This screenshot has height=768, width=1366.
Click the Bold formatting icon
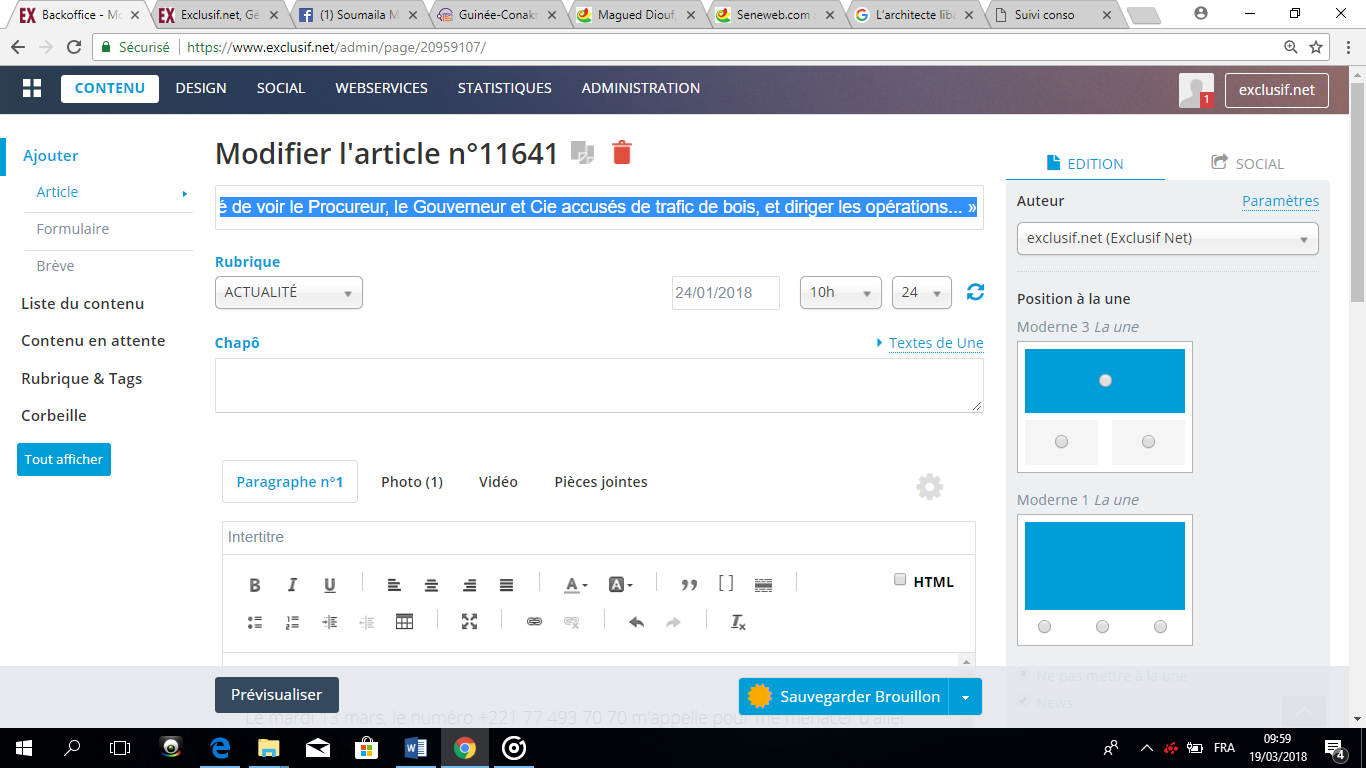click(x=255, y=585)
